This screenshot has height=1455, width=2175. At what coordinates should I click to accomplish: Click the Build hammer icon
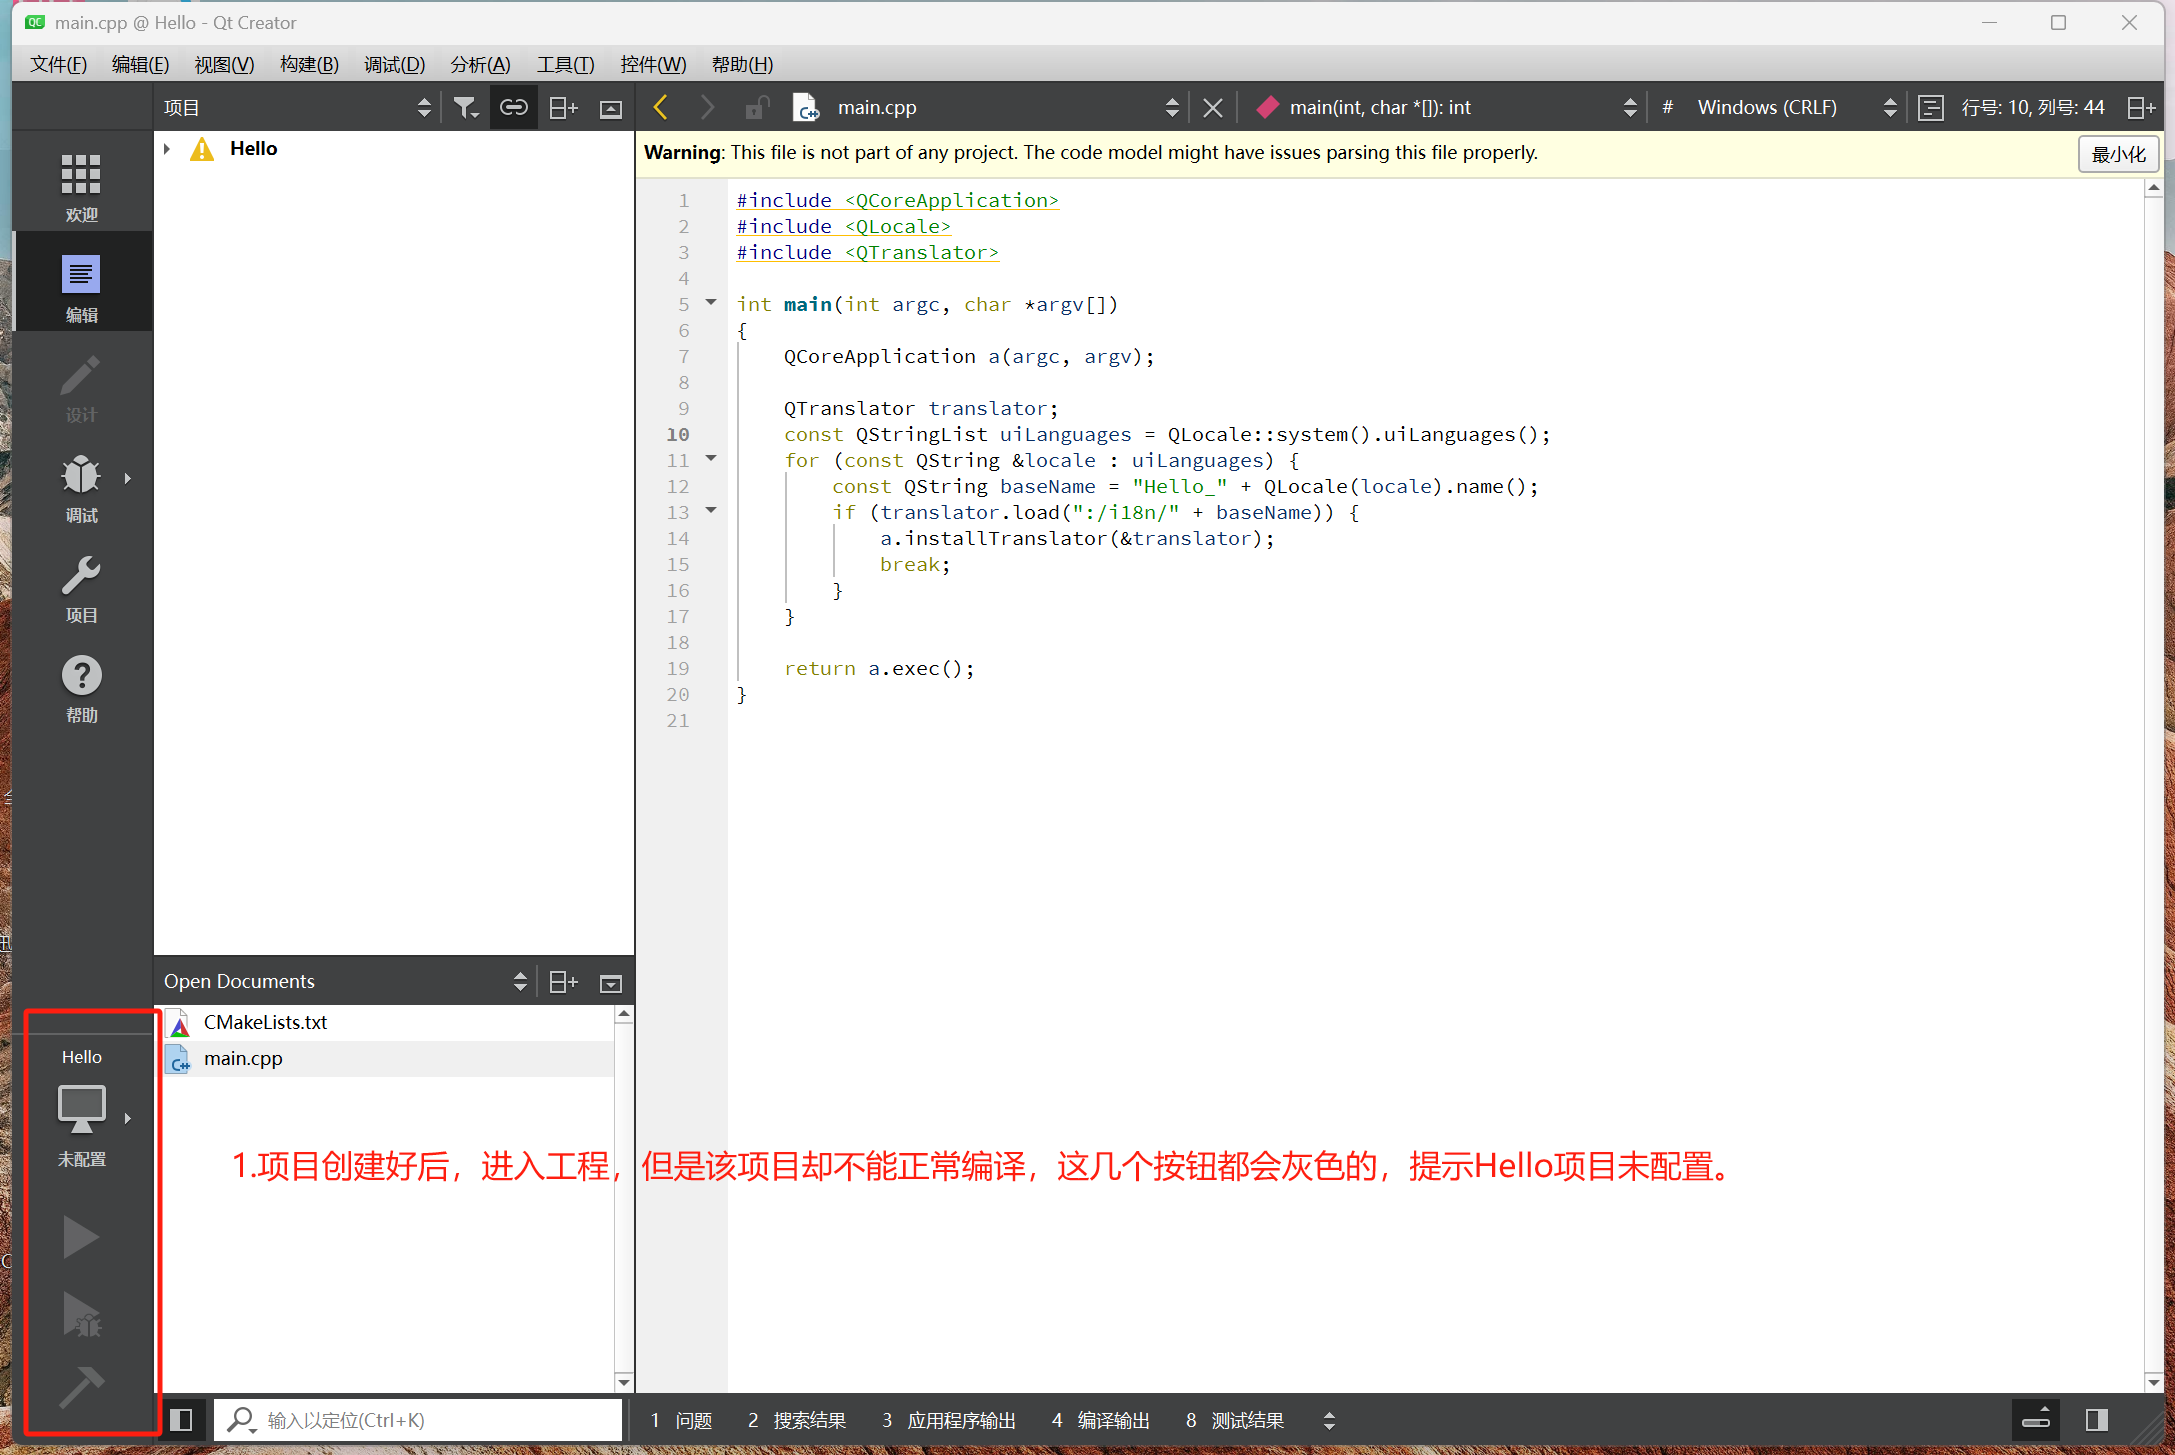coord(80,1388)
